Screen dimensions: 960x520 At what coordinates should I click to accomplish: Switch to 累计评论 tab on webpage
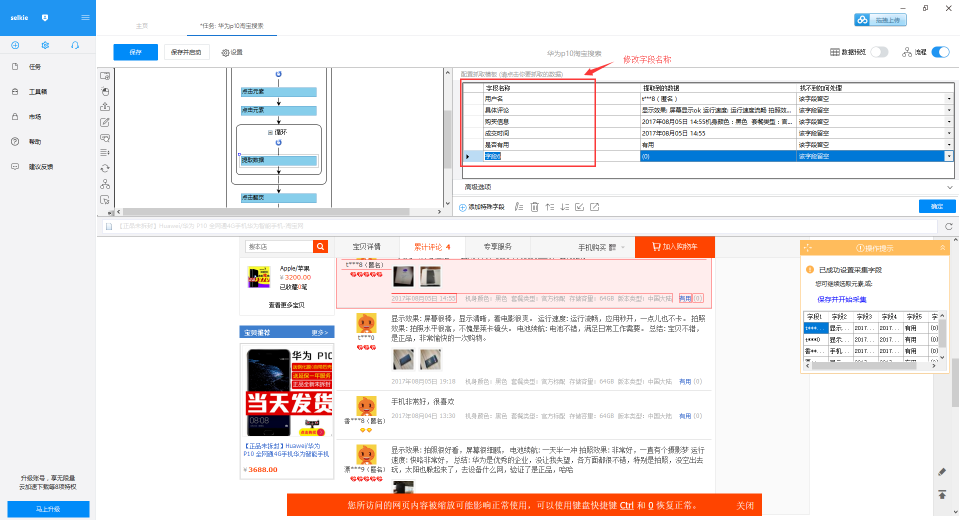click(x=432, y=247)
